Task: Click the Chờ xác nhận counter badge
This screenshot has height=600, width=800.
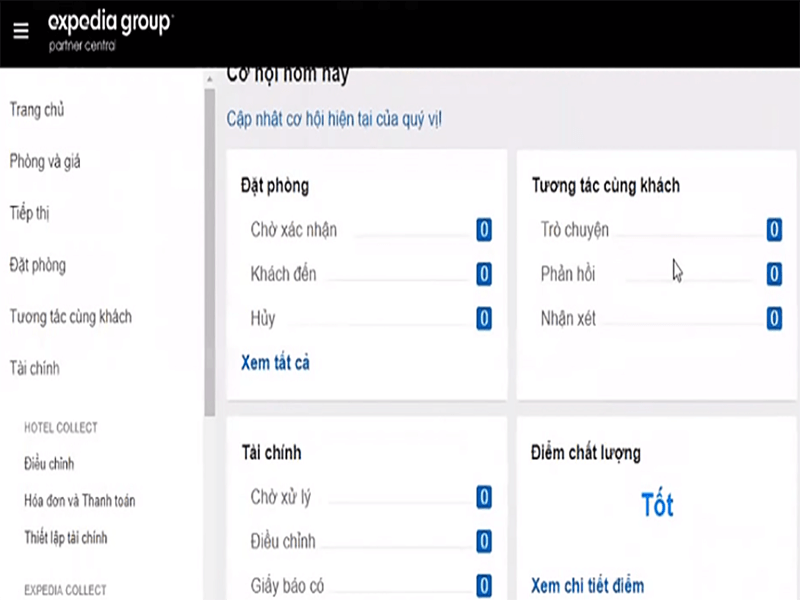Action: point(483,230)
